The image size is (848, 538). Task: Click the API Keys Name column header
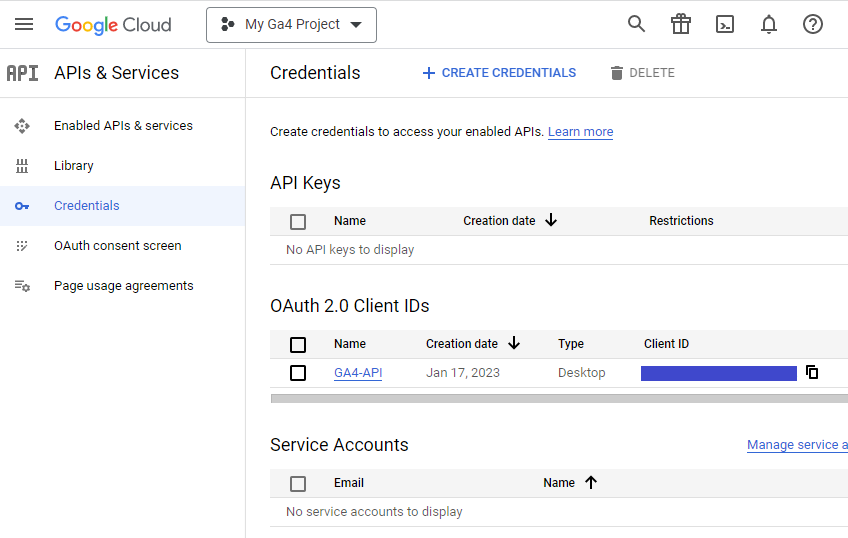(x=350, y=221)
